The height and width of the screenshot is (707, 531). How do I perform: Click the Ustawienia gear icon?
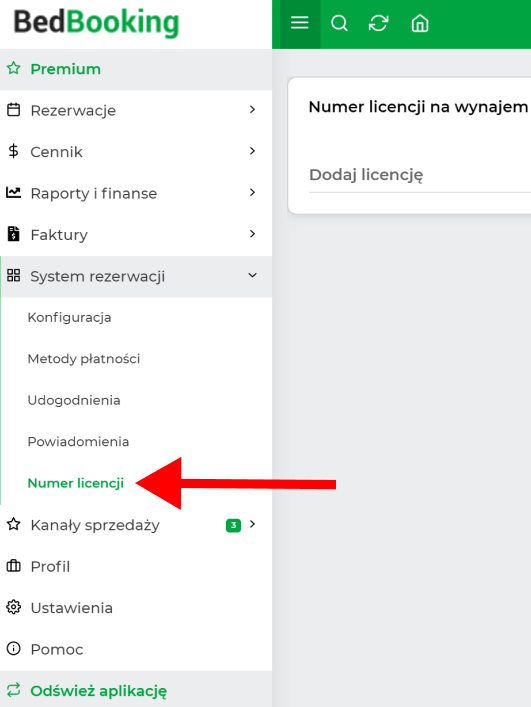(14, 607)
